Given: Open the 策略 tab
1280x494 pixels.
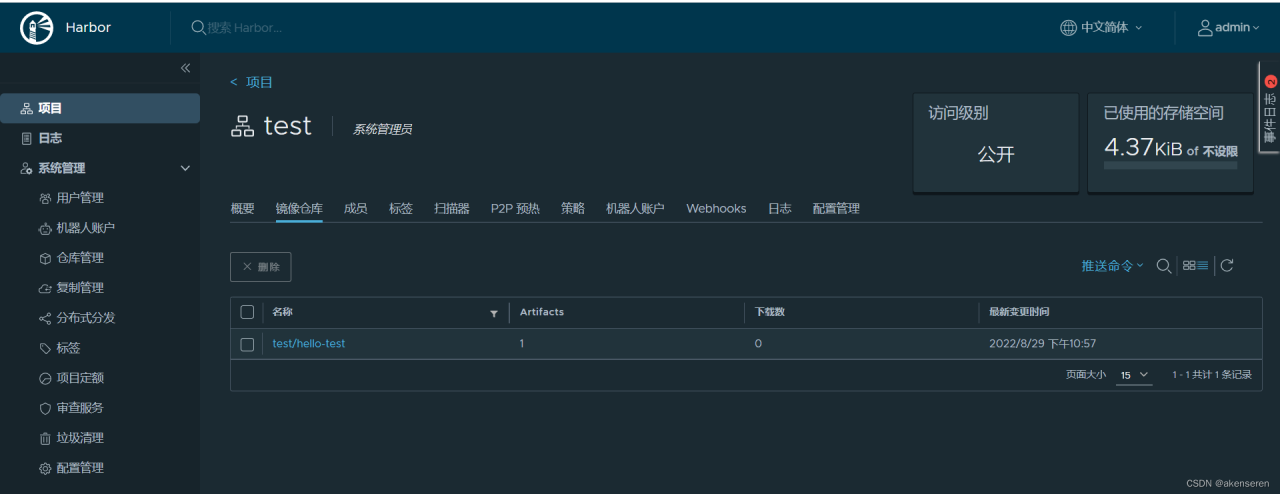Looking at the screenshot, I should 573,208.
